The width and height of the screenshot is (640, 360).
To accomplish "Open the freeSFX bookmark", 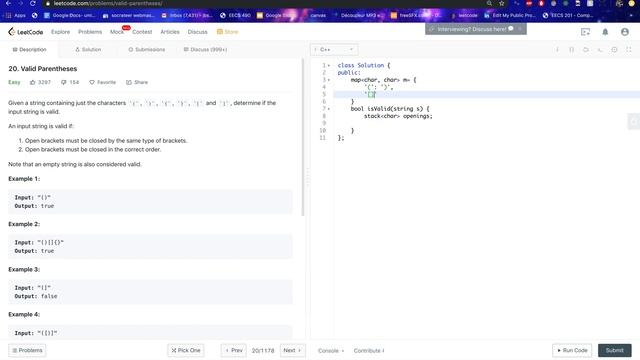I will coord(416,16).
